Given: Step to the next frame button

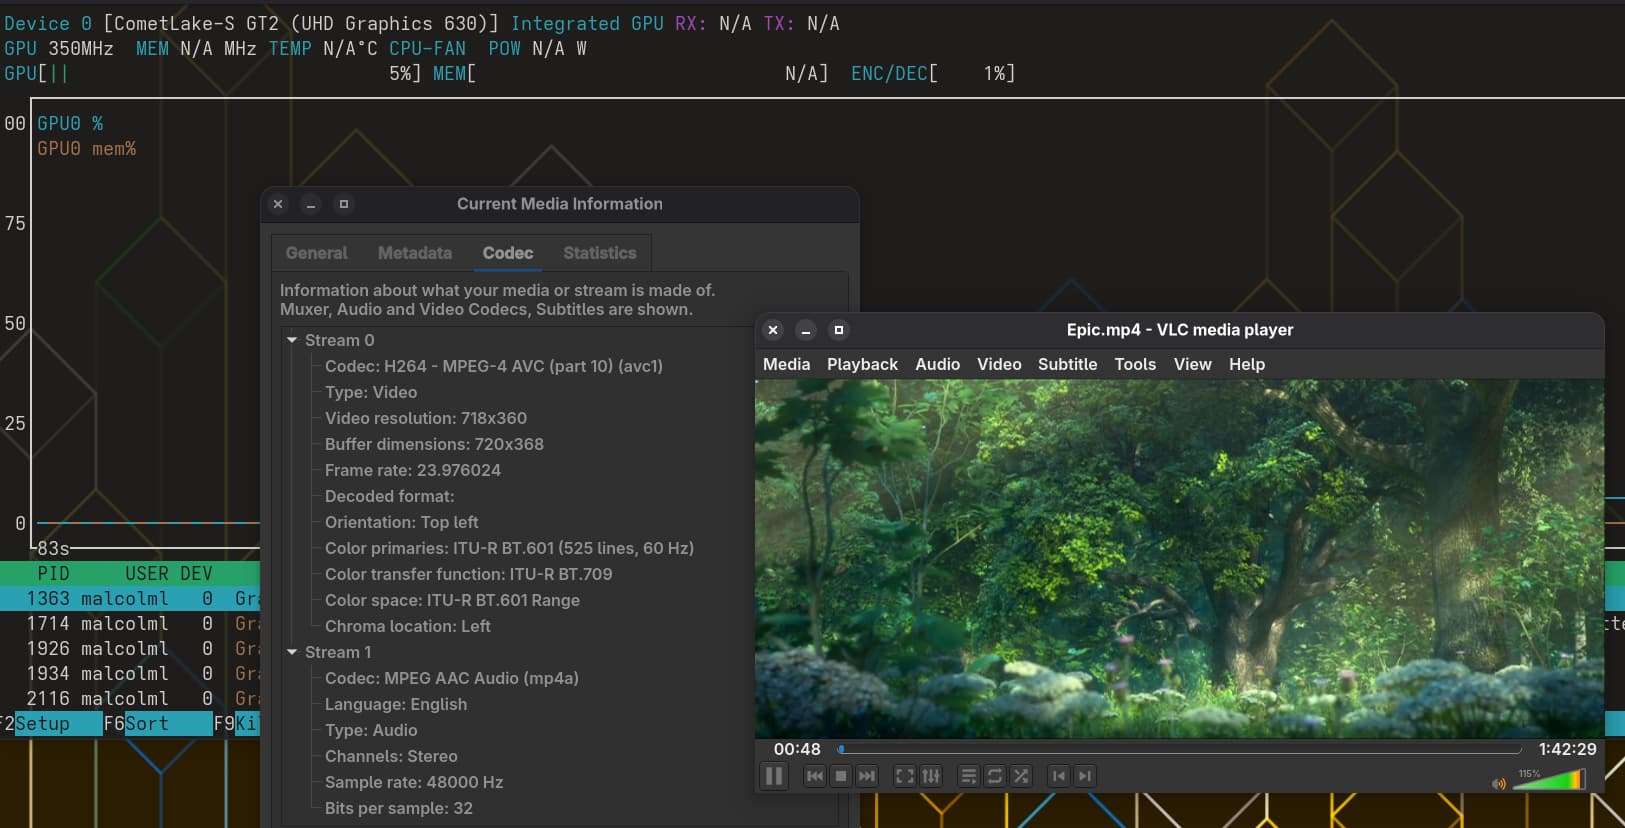Looking at the screenshot, I should (1085, 776).
